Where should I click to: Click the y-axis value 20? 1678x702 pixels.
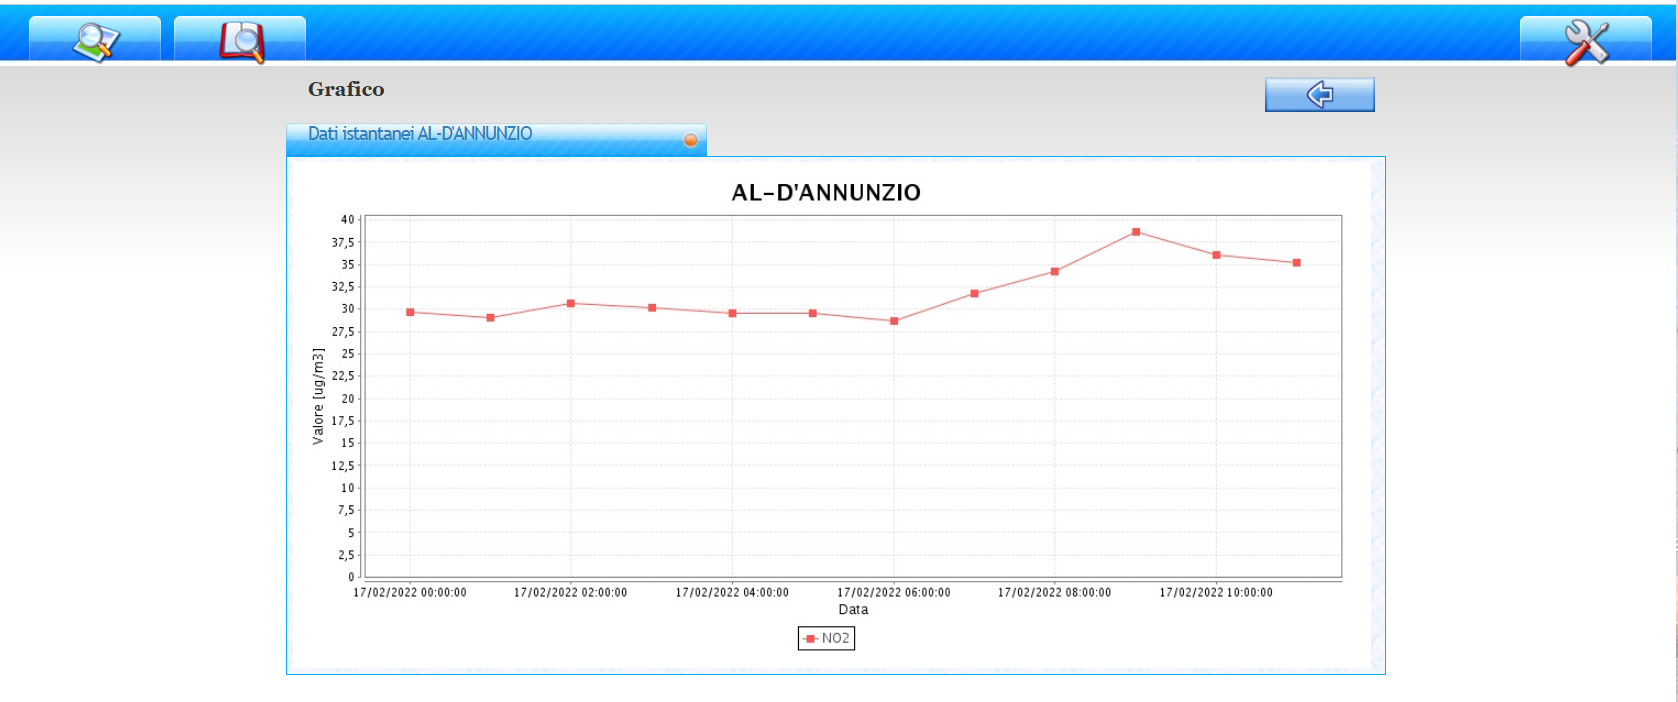coord(347,399)
